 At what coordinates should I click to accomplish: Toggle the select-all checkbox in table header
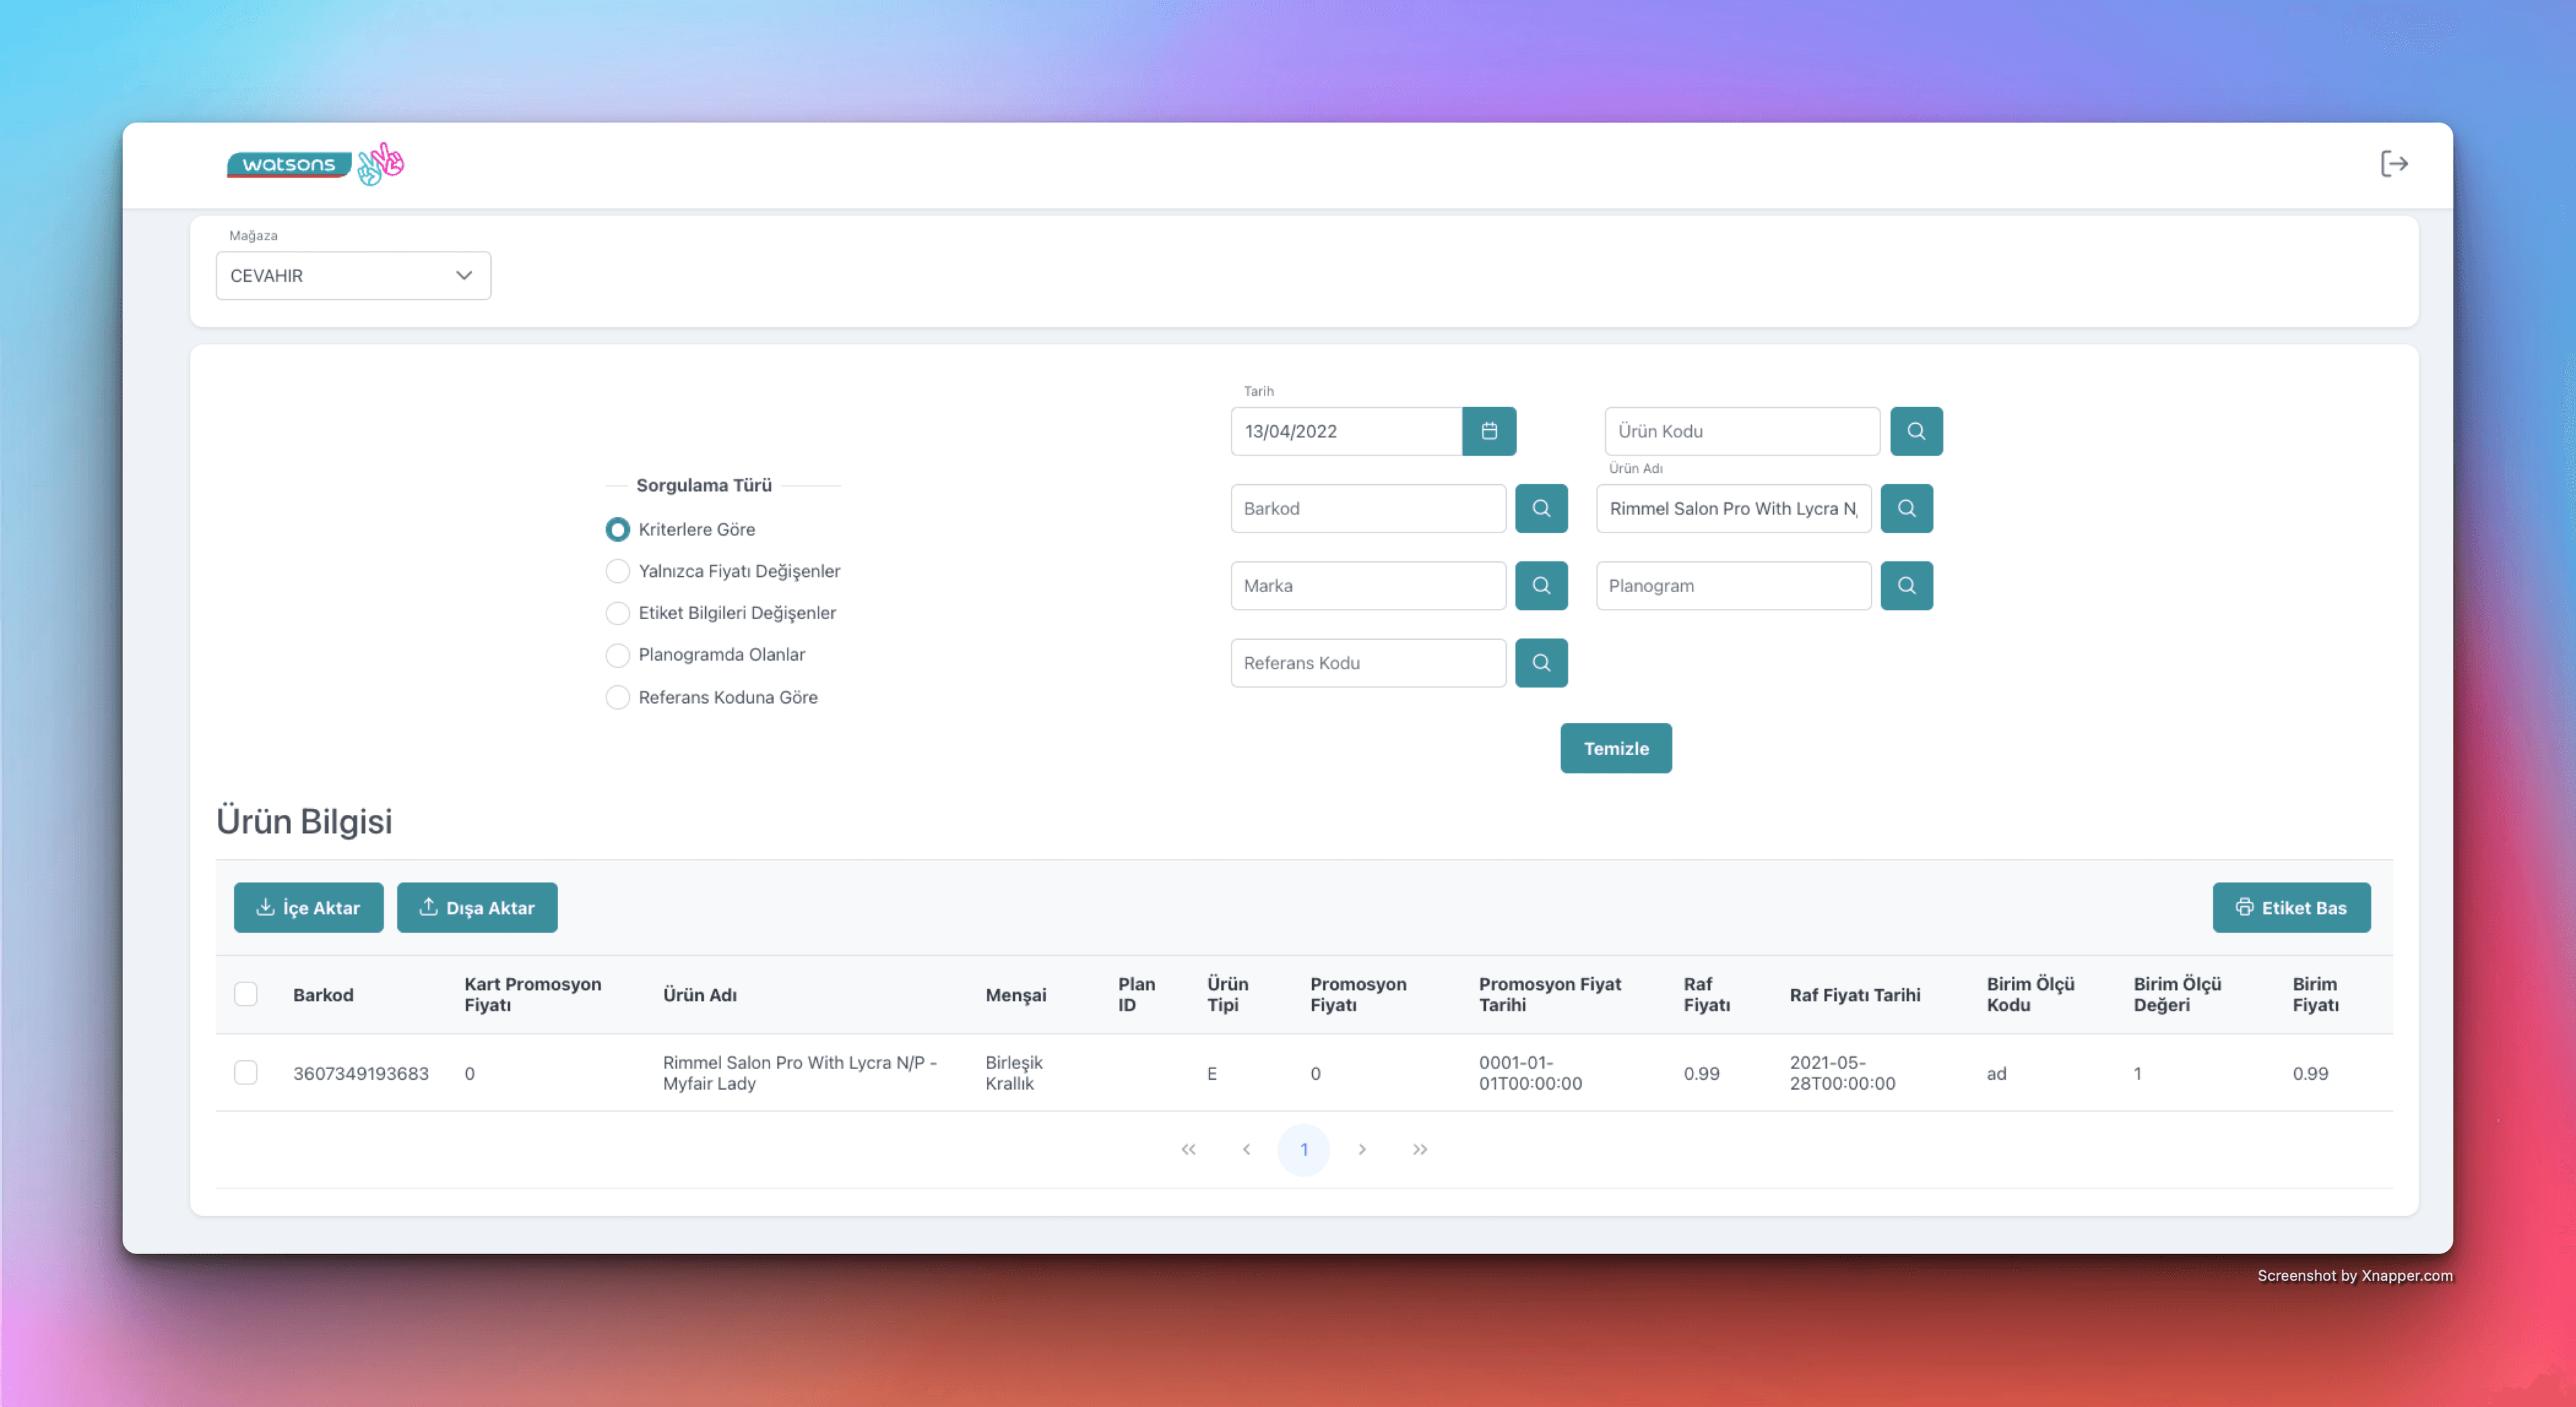pos(245,994)
